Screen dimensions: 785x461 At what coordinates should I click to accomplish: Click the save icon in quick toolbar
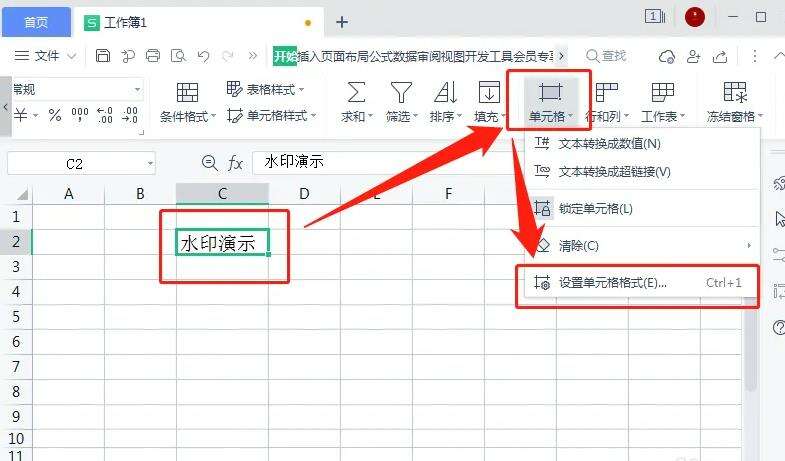pyautogui.click(x=103, y=56)
